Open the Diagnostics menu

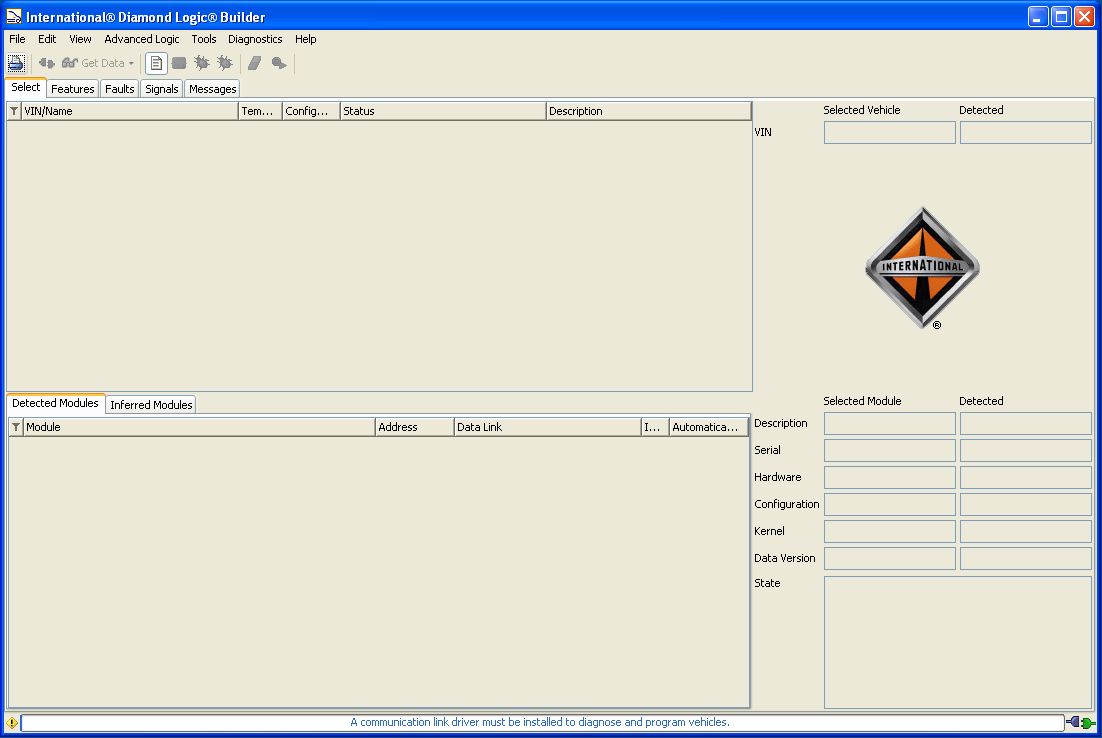255,39
